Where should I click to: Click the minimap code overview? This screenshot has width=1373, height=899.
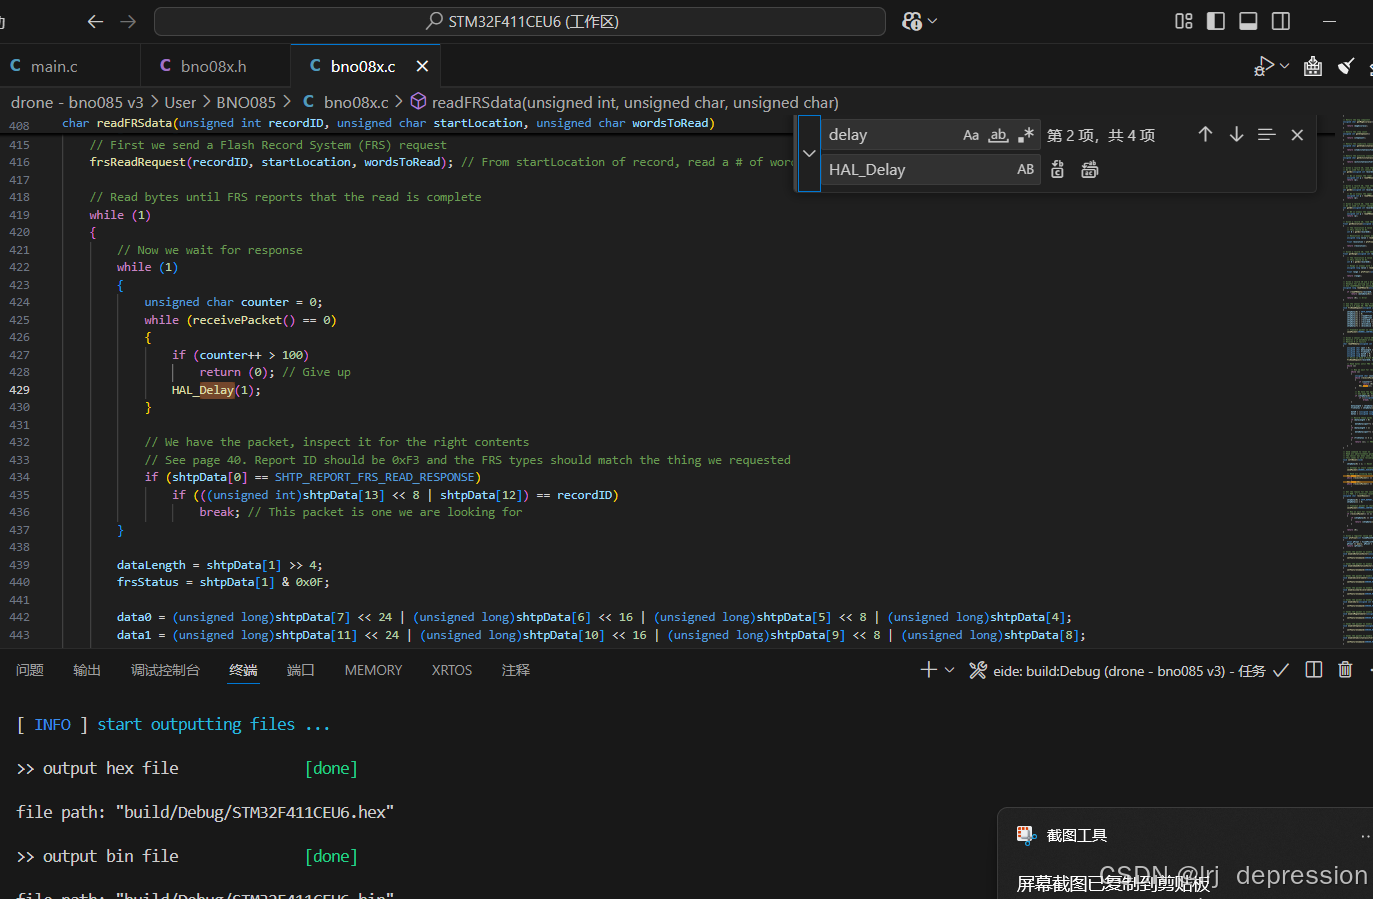tap(1357, 380)
